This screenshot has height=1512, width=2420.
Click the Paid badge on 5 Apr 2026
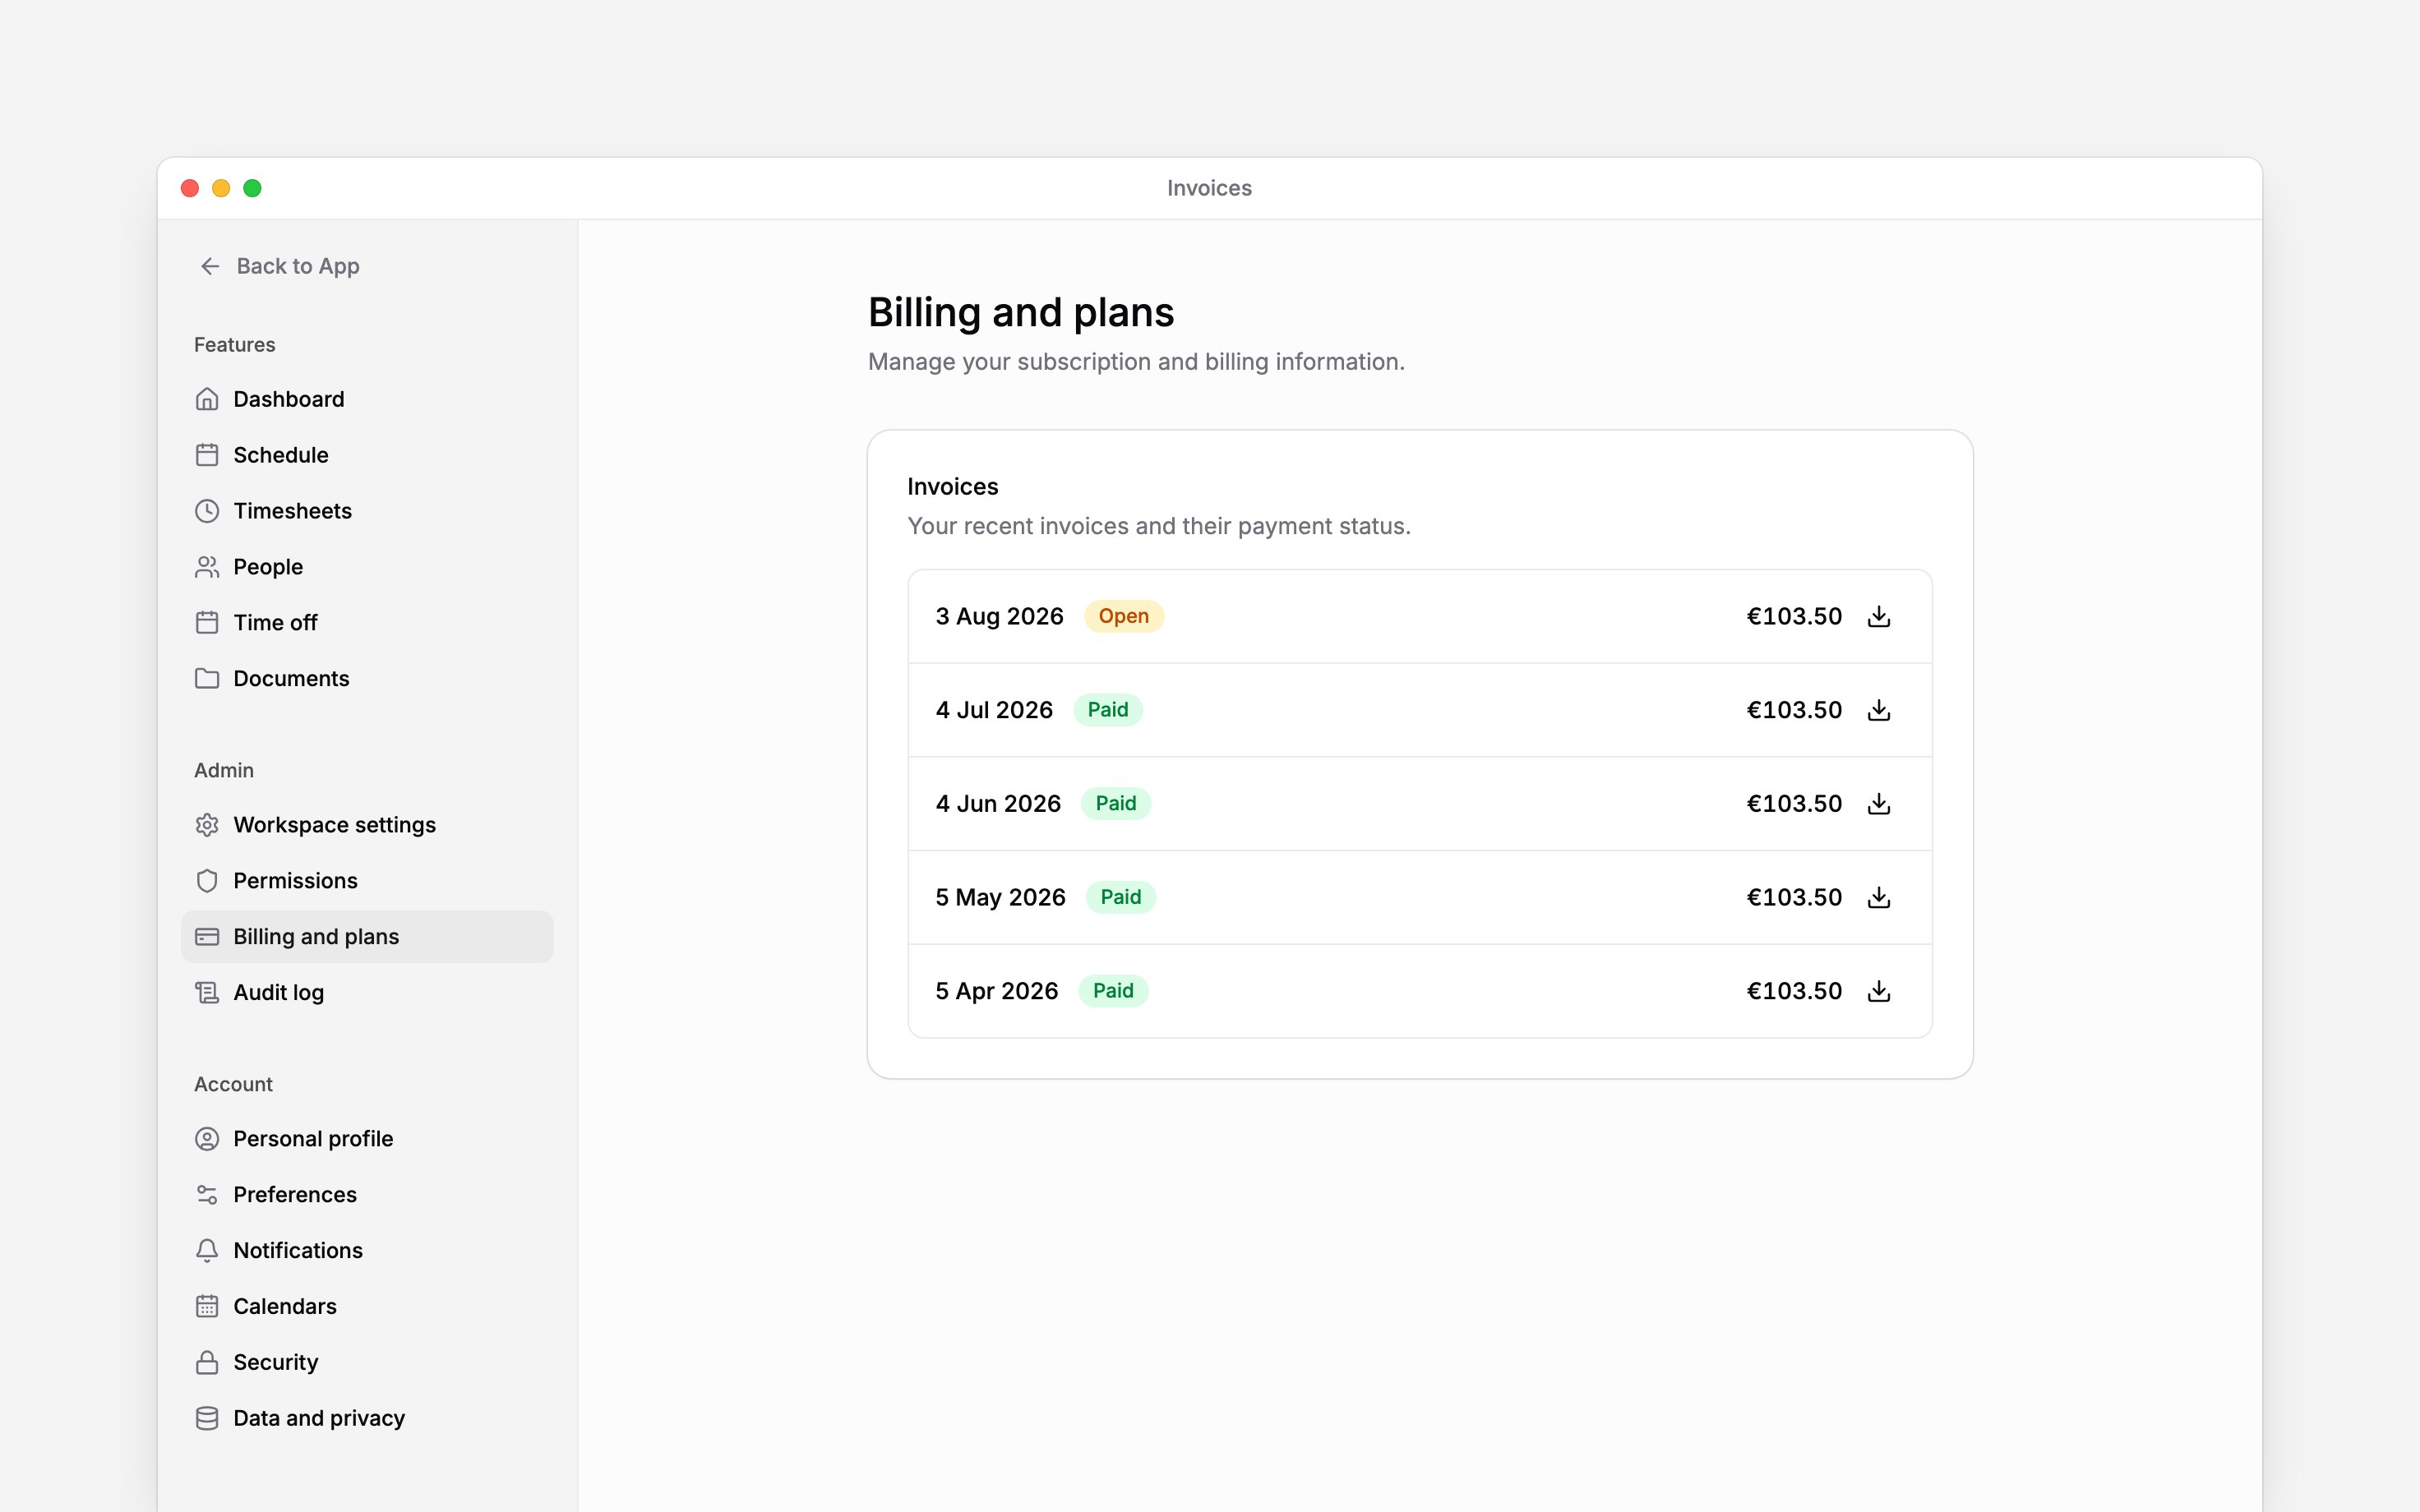pyautogui.click(x=1113, y=991)
